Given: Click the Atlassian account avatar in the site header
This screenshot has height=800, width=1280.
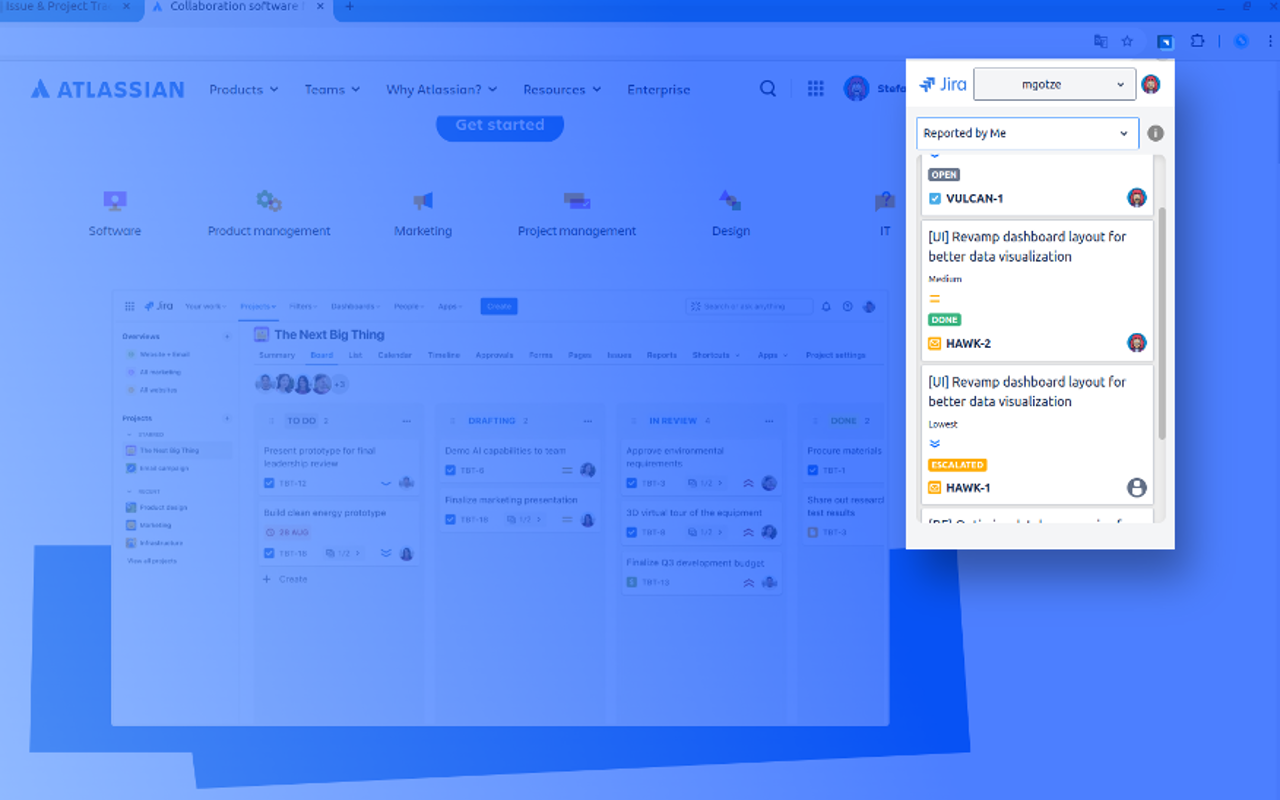Looking at the screenshot, I should pos(856,89).
